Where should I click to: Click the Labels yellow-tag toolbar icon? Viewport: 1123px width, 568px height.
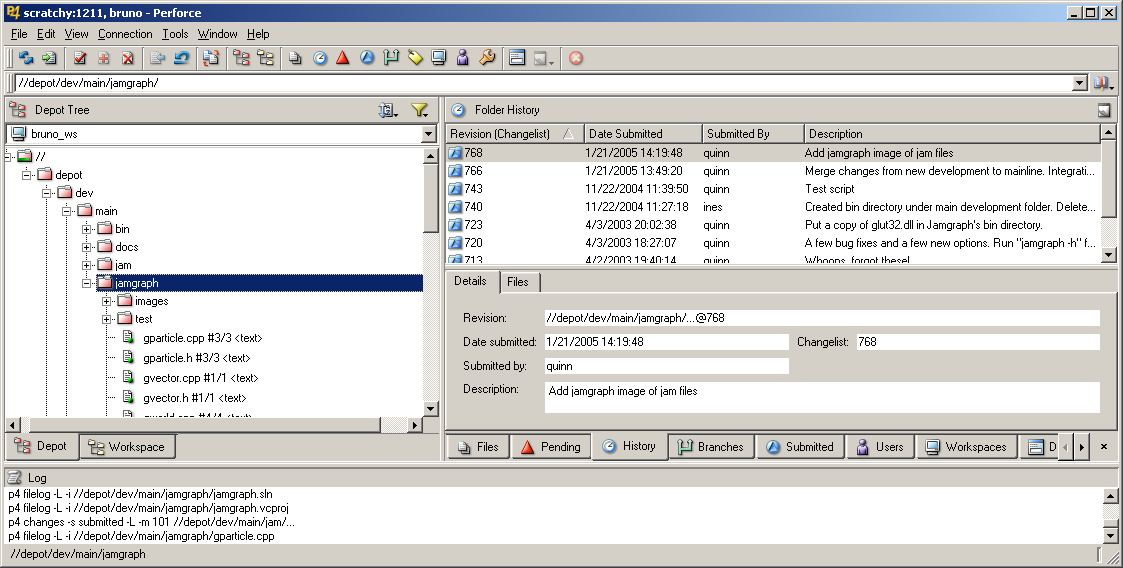point(415,58)
